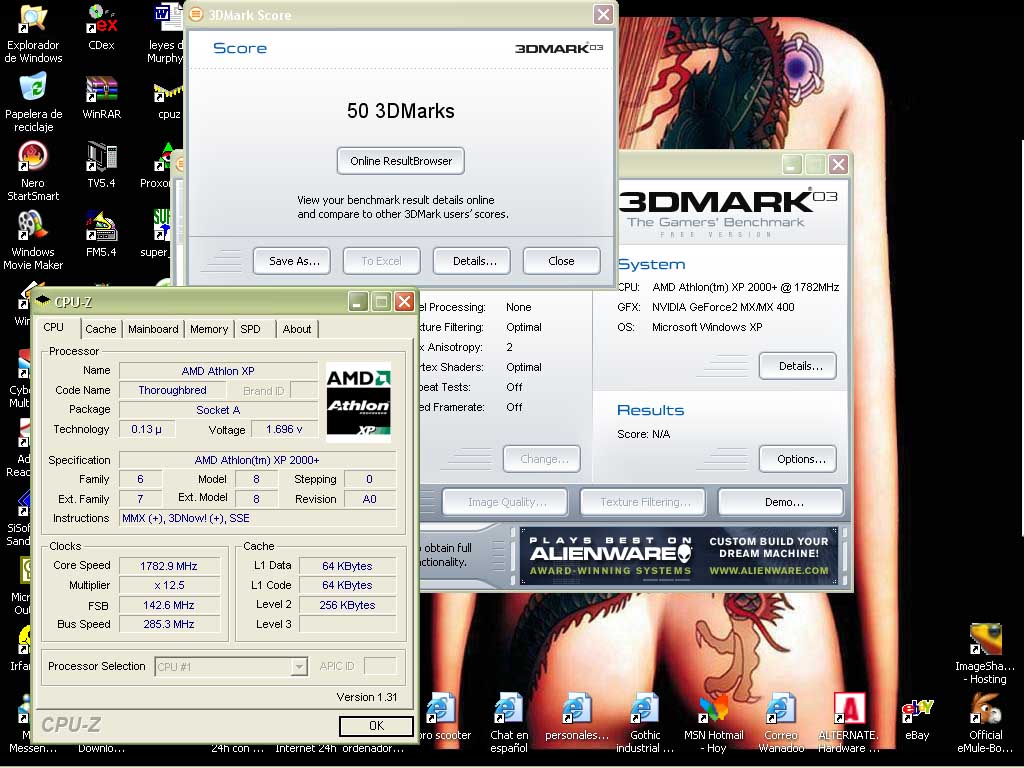
Task: Open MSN Hotmail desktop shortcut
Action: (x=713, y=714)
